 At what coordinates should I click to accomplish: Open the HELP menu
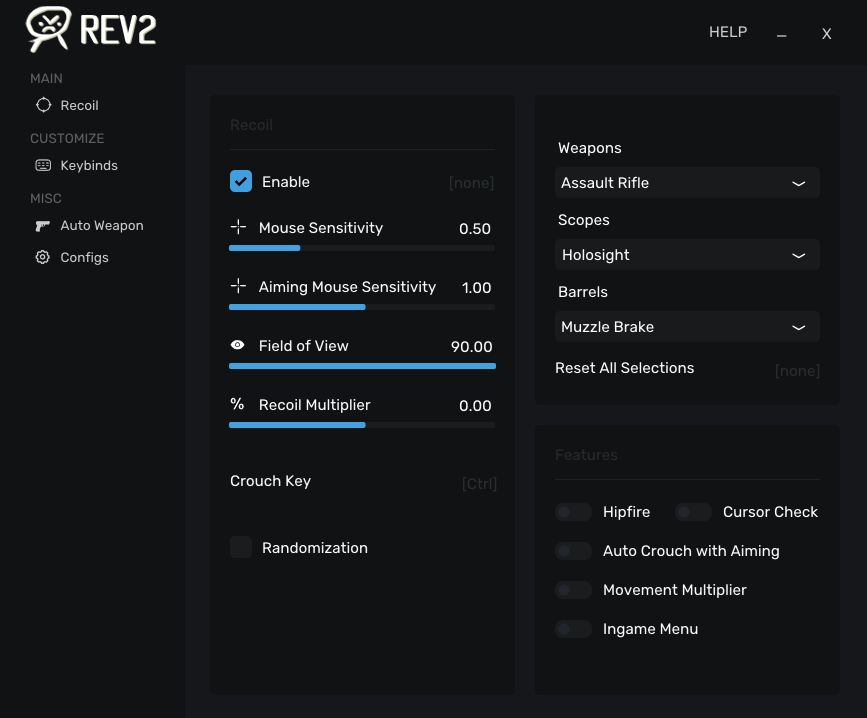pyautogui.click(x=728, y=32)
